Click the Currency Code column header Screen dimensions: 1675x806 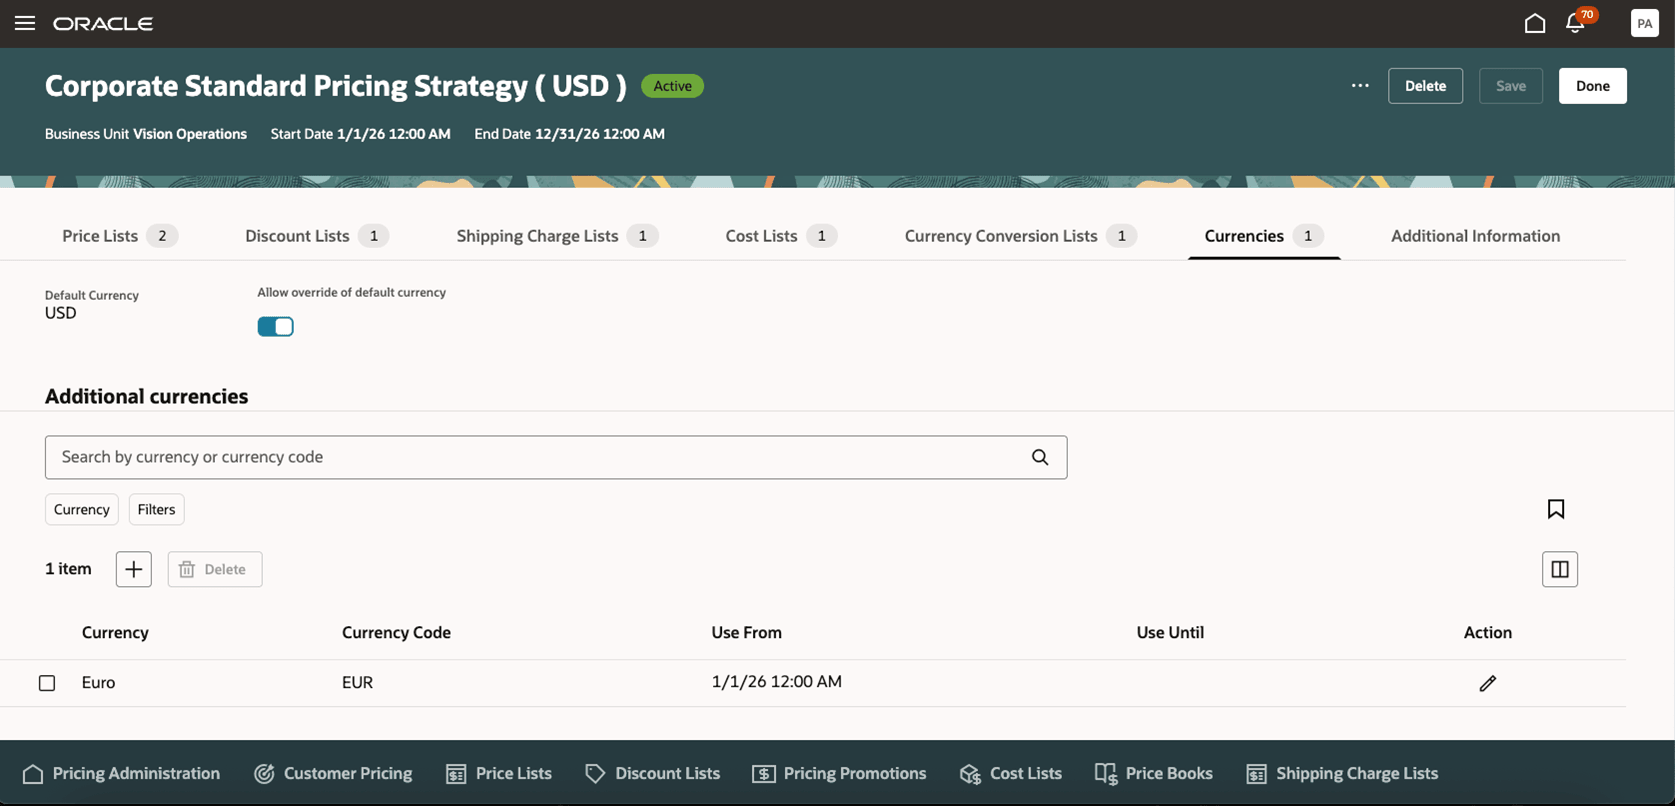(x=396, y=633)
